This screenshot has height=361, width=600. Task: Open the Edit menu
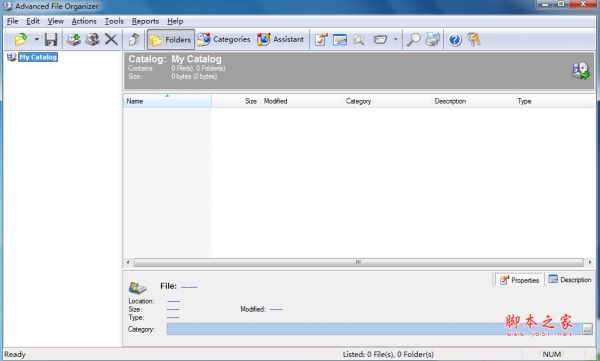(x=33, y=21)
